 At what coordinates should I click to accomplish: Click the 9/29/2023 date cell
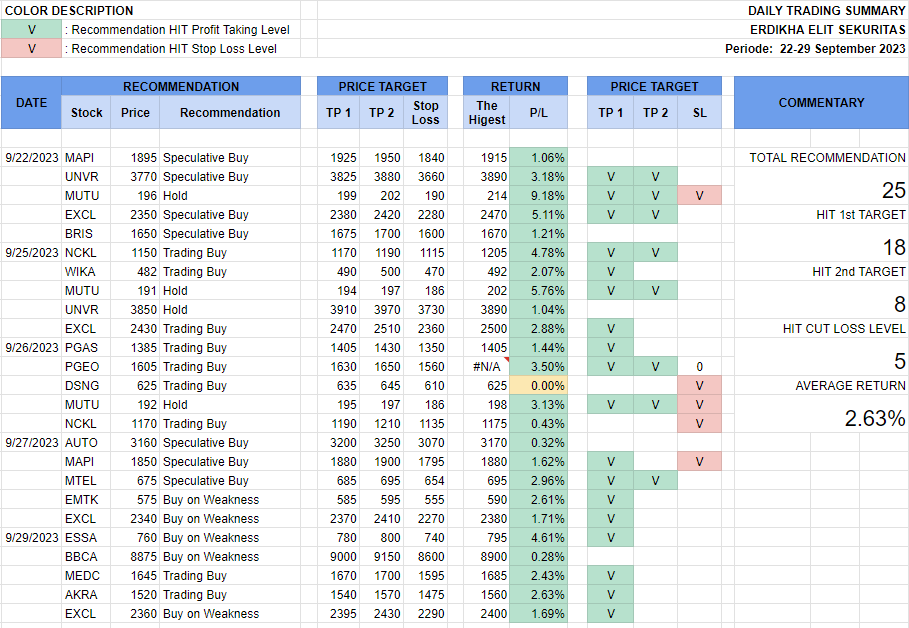(x=31, y=538)
